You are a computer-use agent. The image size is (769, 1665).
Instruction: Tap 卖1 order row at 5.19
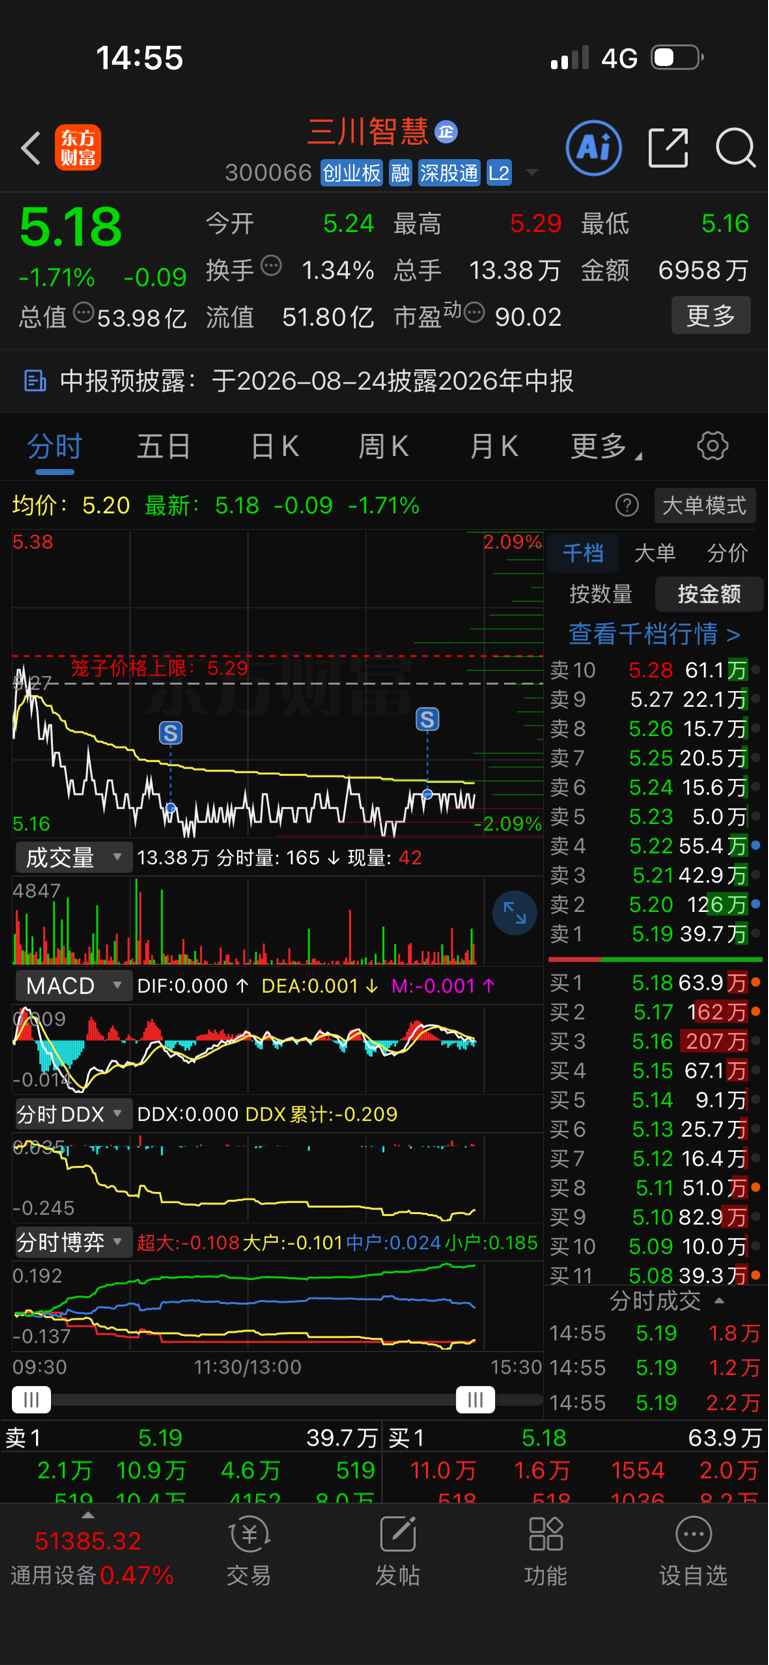coord(655,934)
